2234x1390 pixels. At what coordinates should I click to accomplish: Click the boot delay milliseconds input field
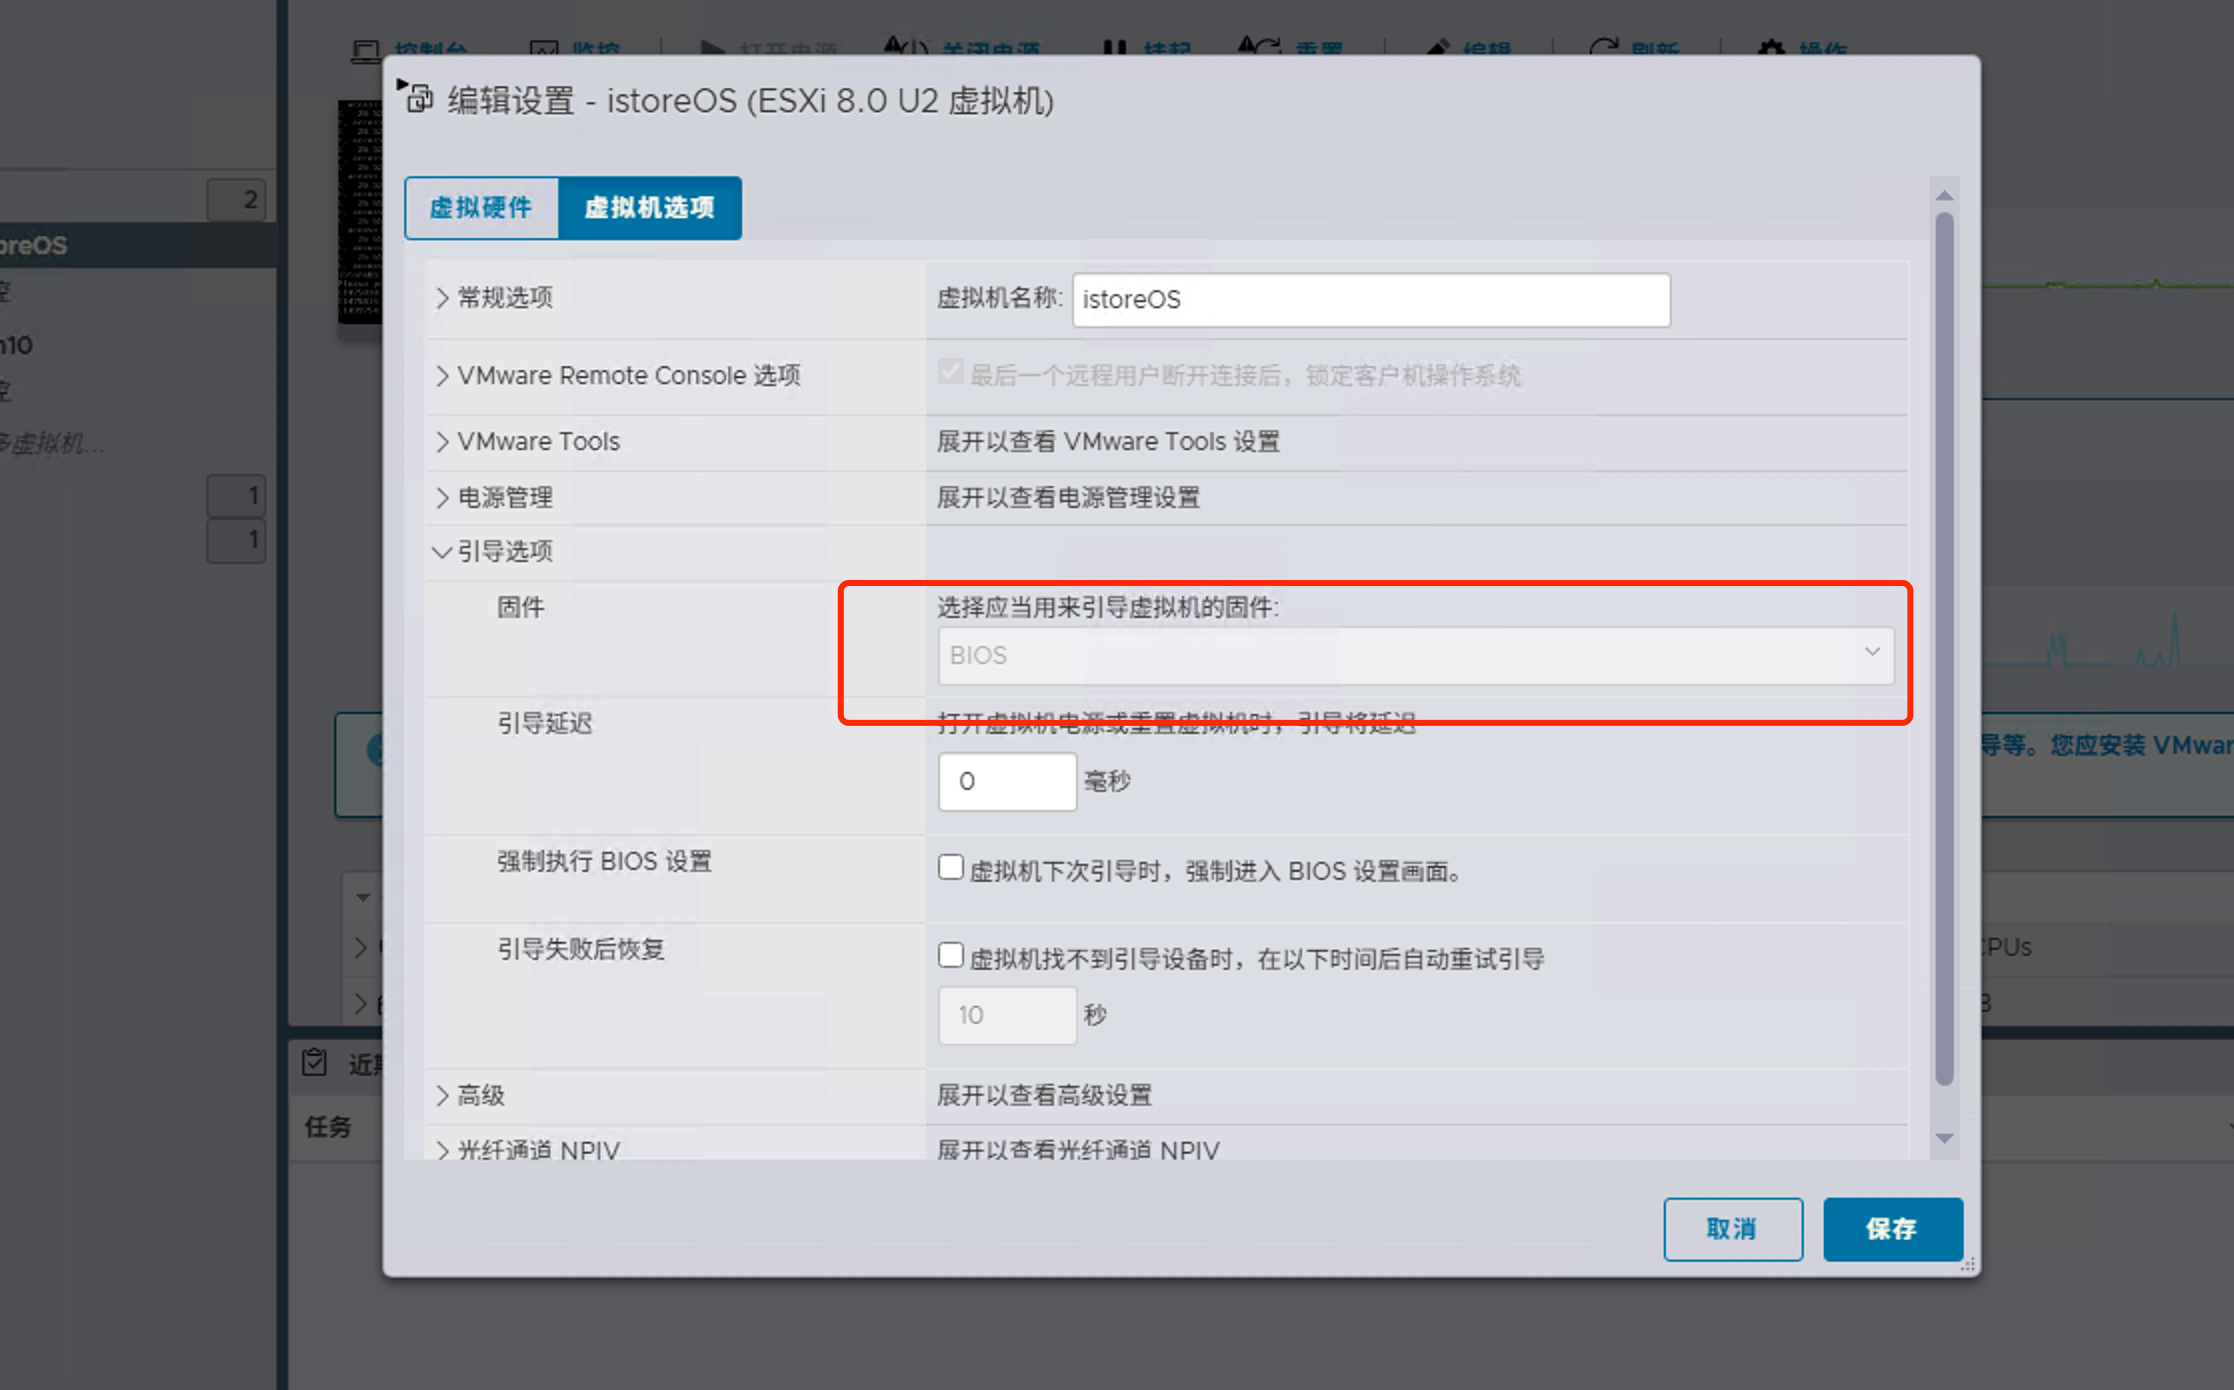[x=1006, y=781]
